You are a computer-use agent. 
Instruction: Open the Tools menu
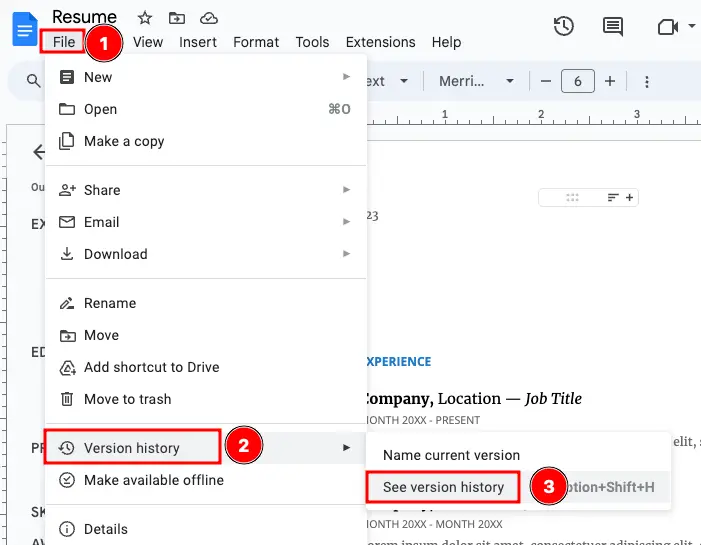point(312,42)
